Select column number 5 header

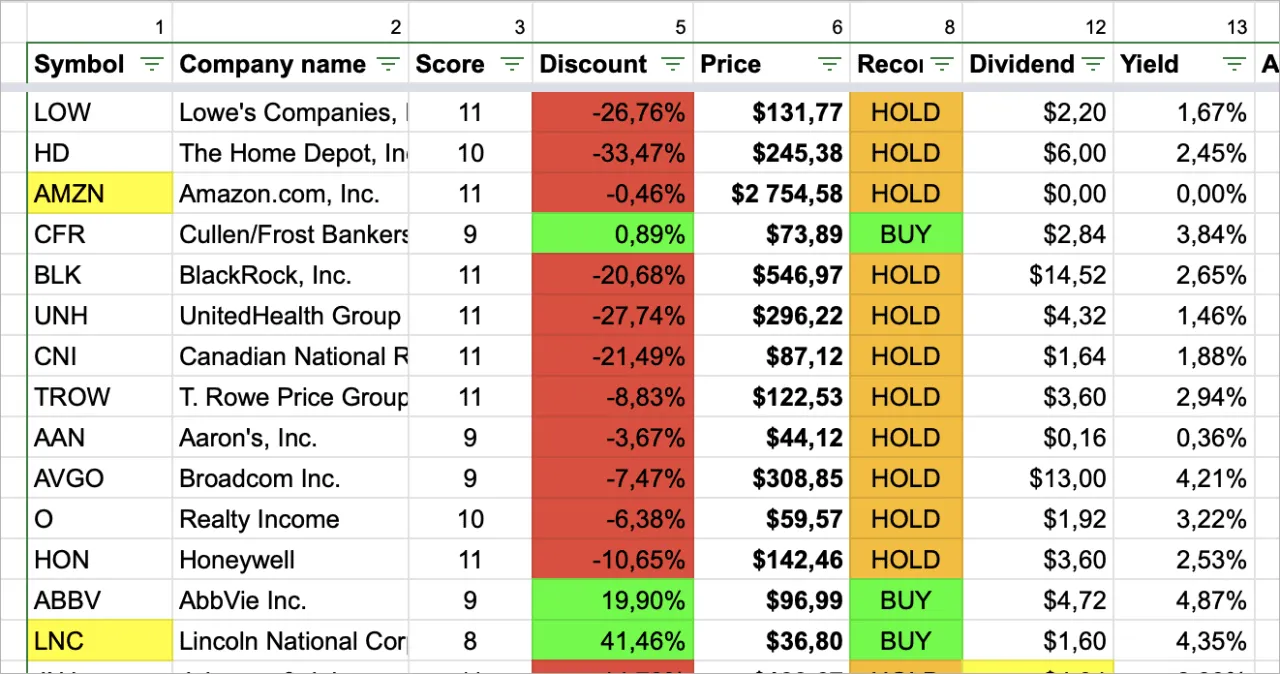coord(612,27)
